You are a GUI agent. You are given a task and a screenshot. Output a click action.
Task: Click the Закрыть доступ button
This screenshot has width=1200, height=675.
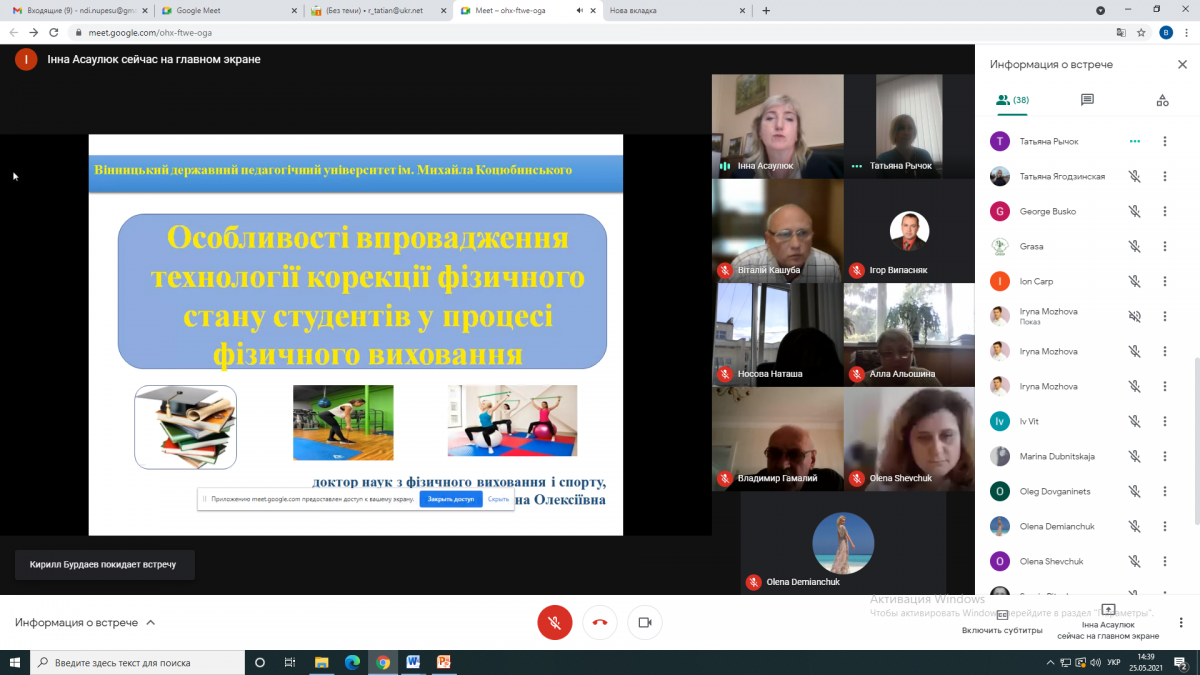point(450,498)
